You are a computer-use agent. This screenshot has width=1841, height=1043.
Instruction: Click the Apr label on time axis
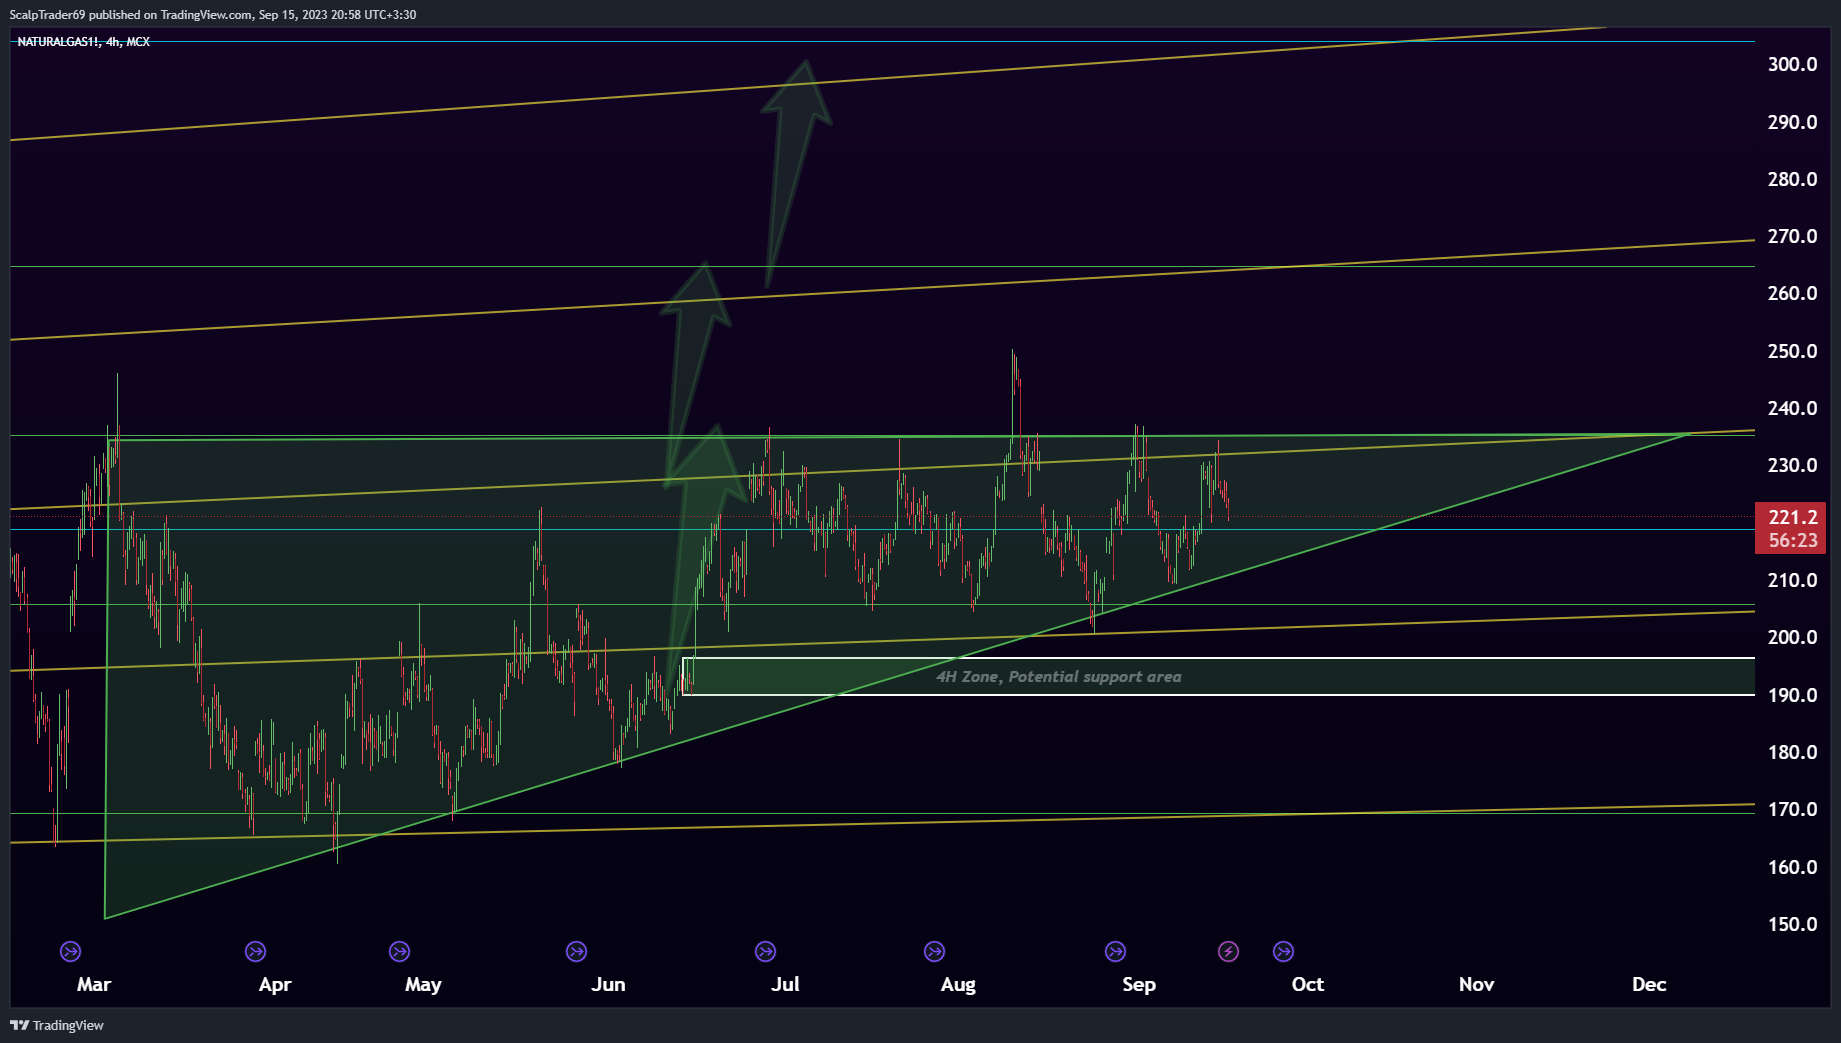tap(275, 984)
